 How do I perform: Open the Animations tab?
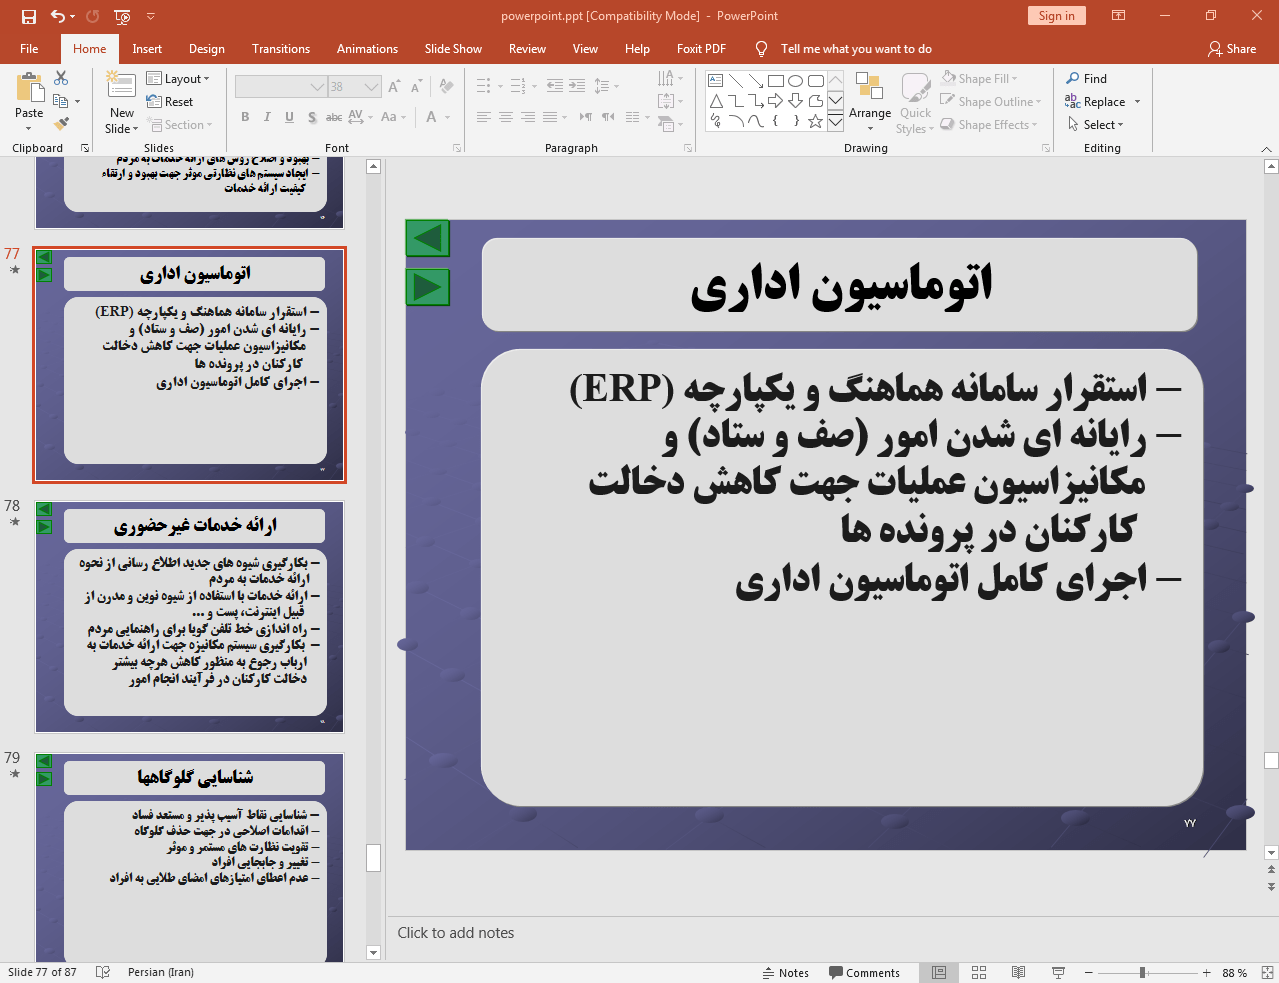[x=367, y=49]
